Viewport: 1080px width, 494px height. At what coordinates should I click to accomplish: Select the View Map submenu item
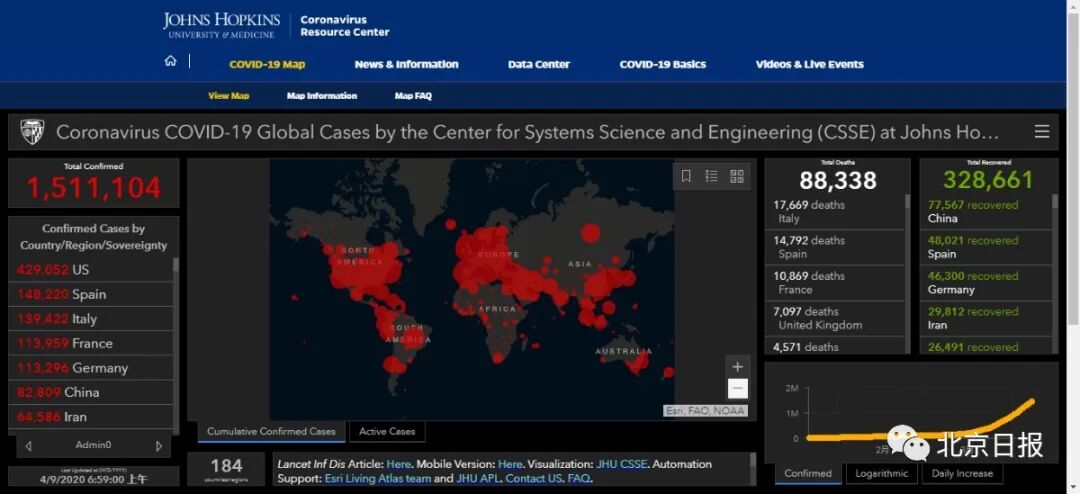(x=229, y=96)
